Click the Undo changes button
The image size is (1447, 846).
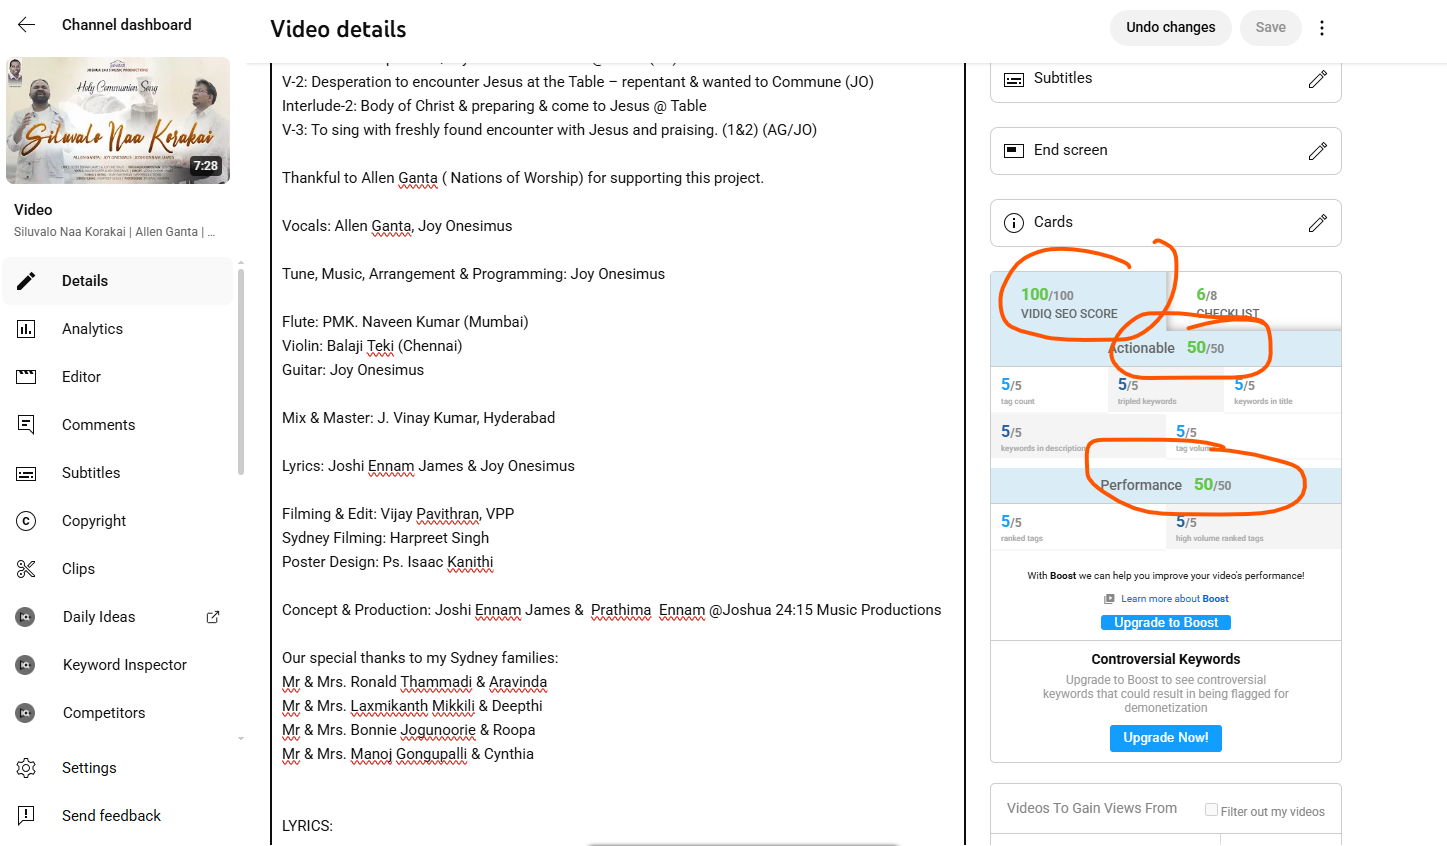1170,28
